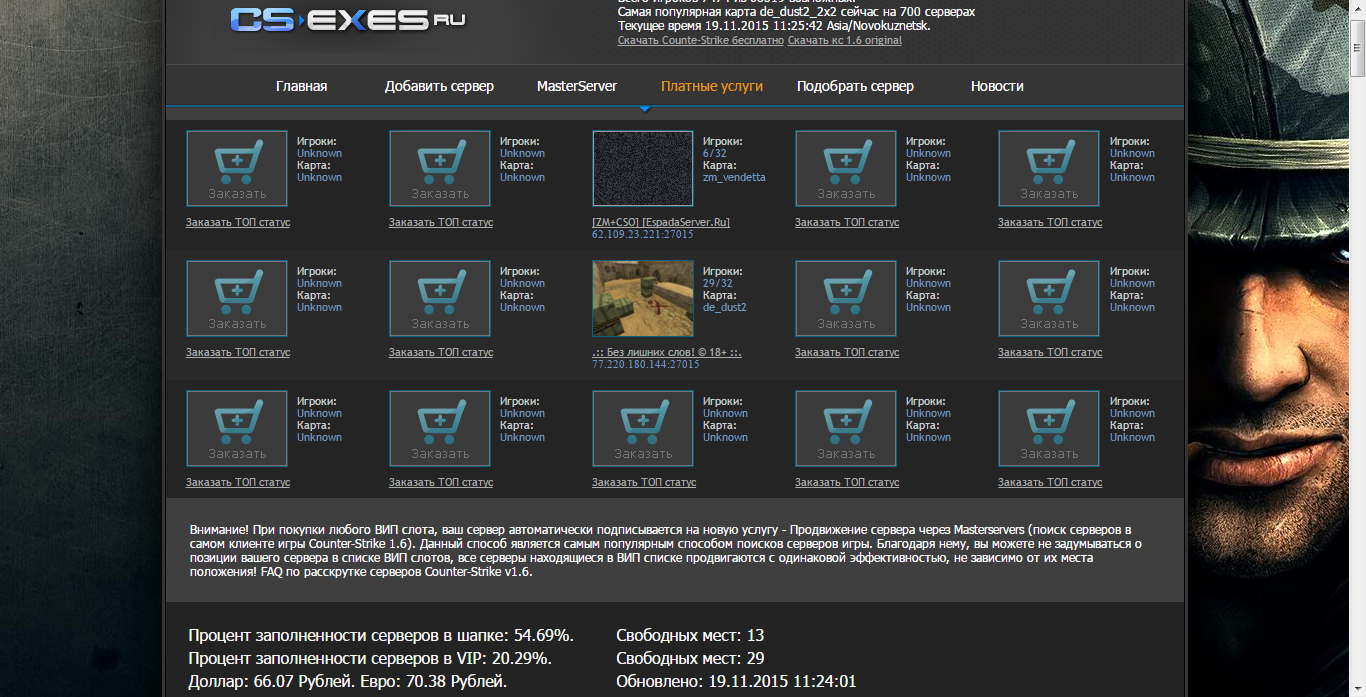
Task: Click the vertical scrollbar thumb
Action: pyautogui.click(x=1357, y=46)
